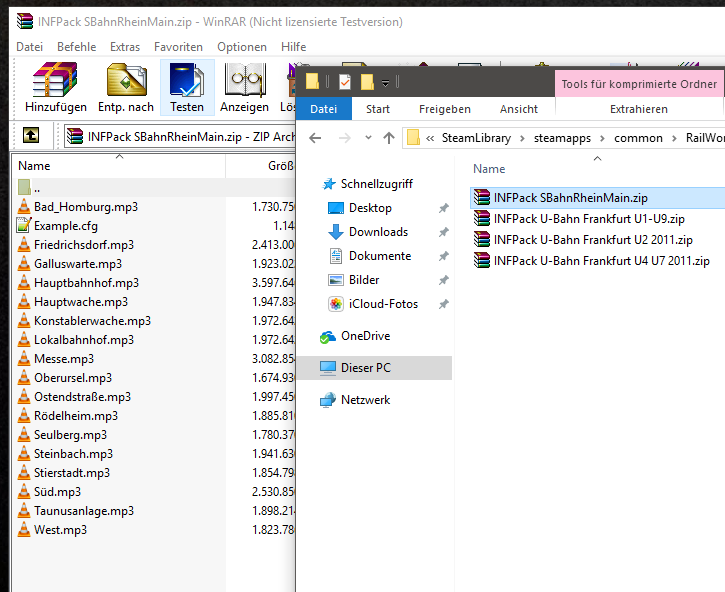Go up one level in Explorer

[x=389, y=138]
